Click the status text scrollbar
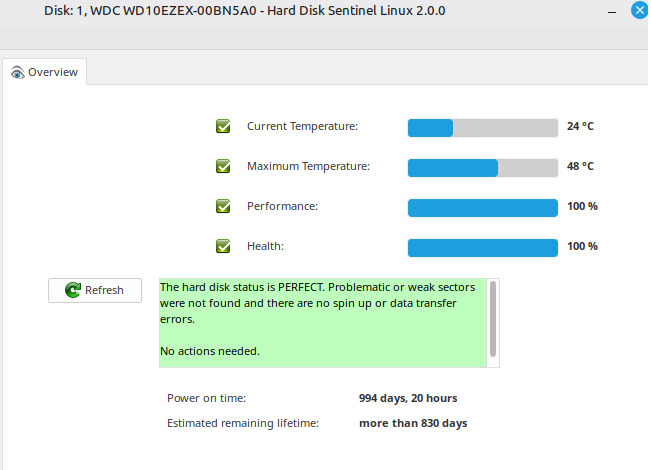The height and width of the screenshot is (470, 651). pyautogui.click(x=492, y=318)
